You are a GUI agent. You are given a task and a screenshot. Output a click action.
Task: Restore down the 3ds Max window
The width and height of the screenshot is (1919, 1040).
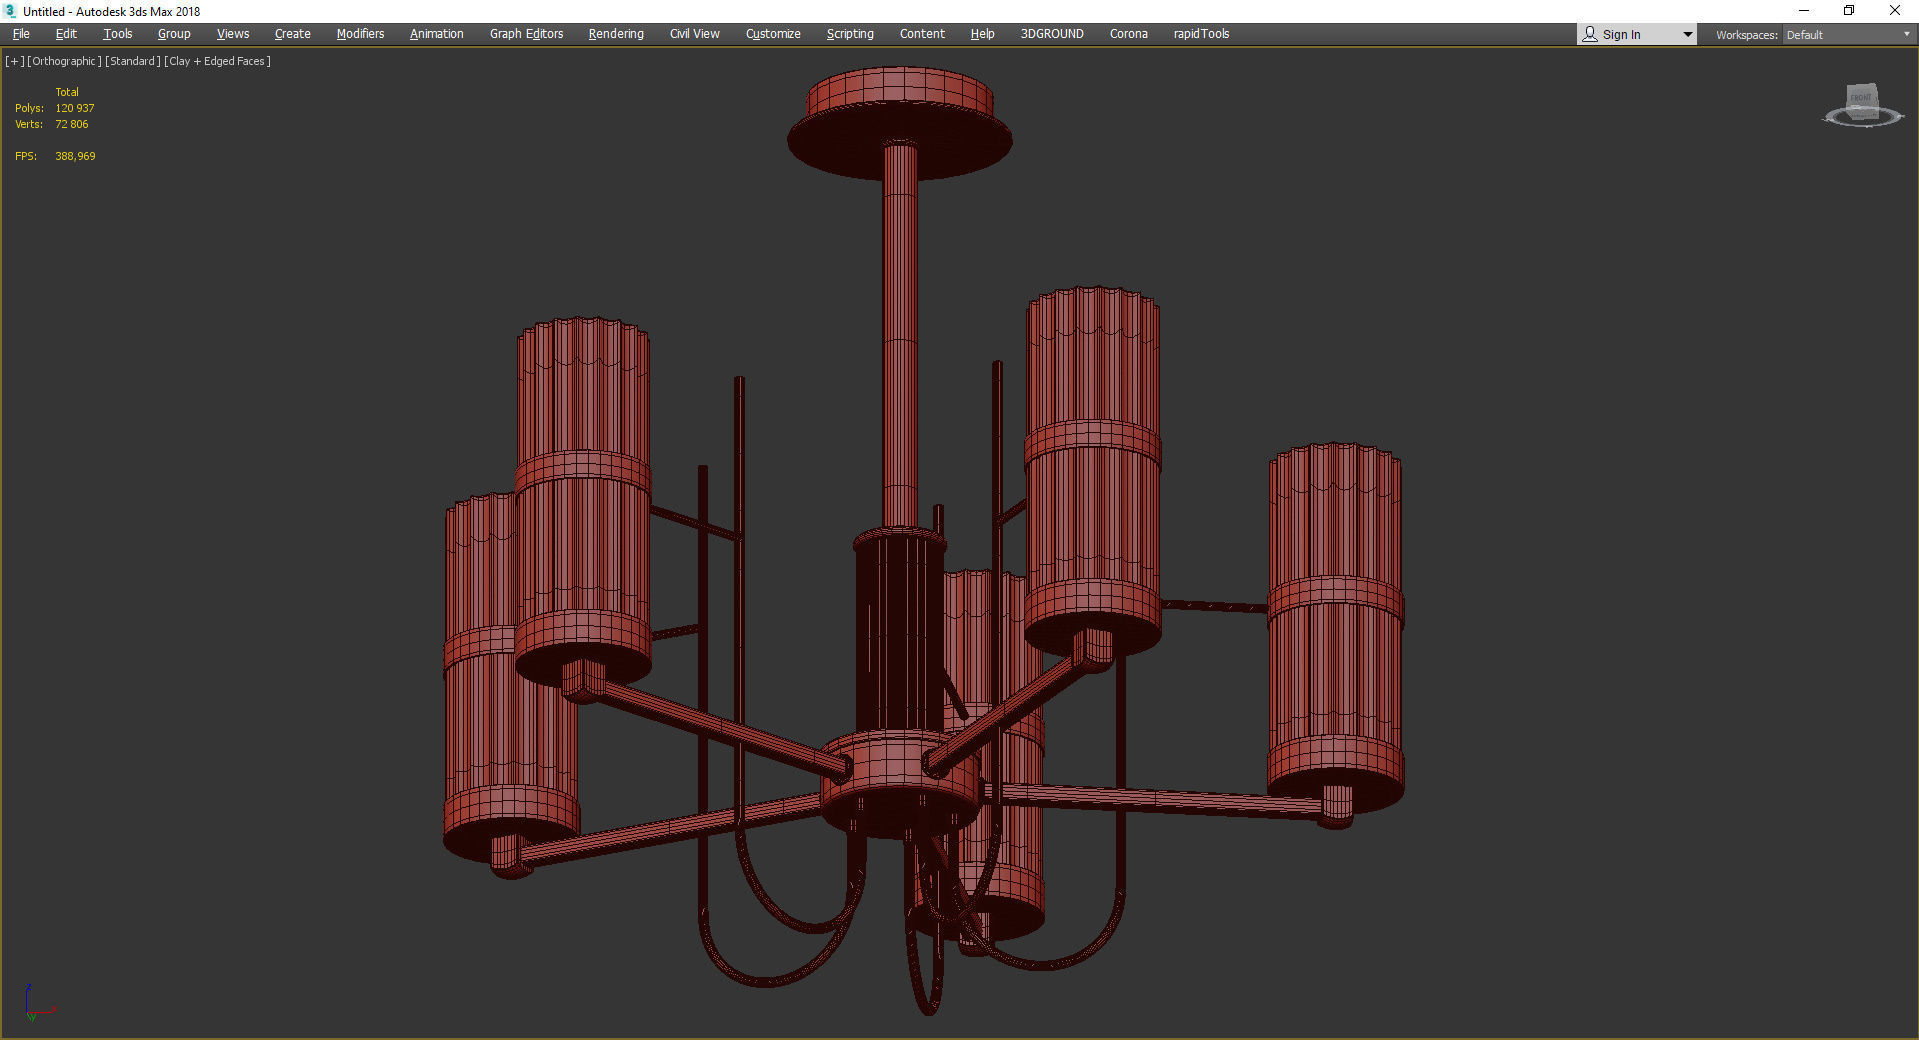point(1849,11)
